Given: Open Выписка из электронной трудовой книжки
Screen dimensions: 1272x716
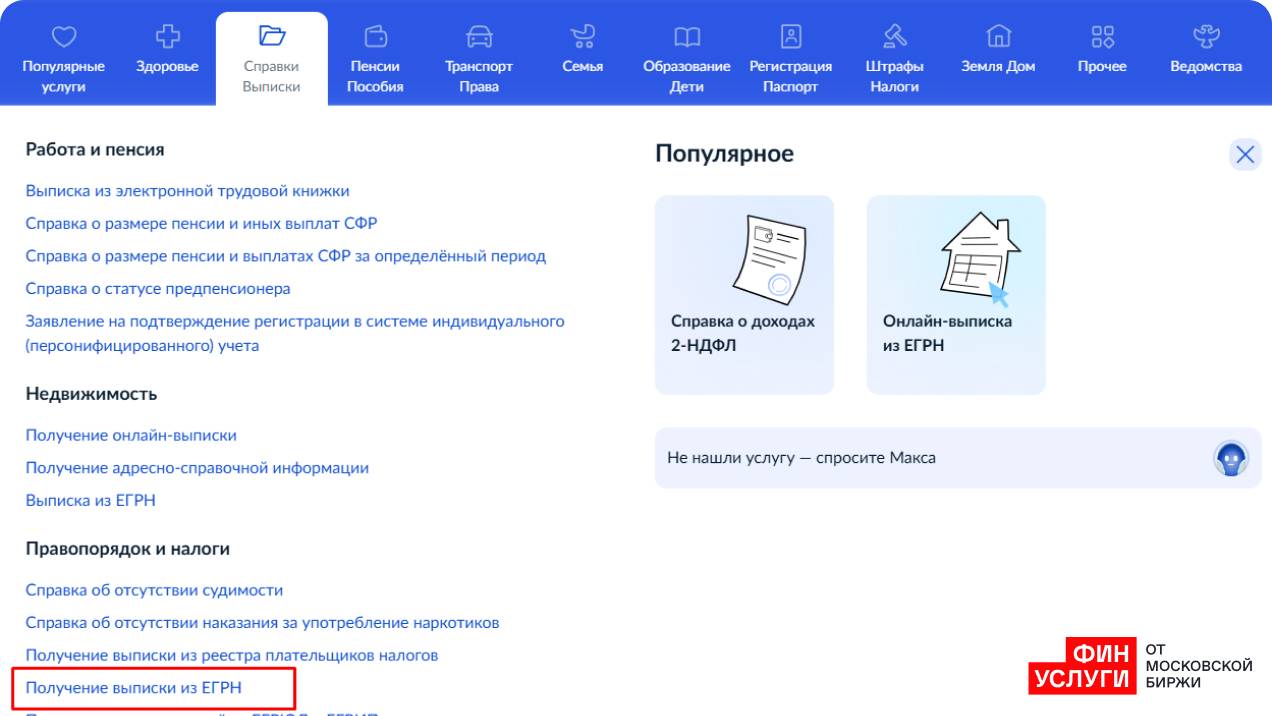Looking at the screenshot, I should coord(187,190).
